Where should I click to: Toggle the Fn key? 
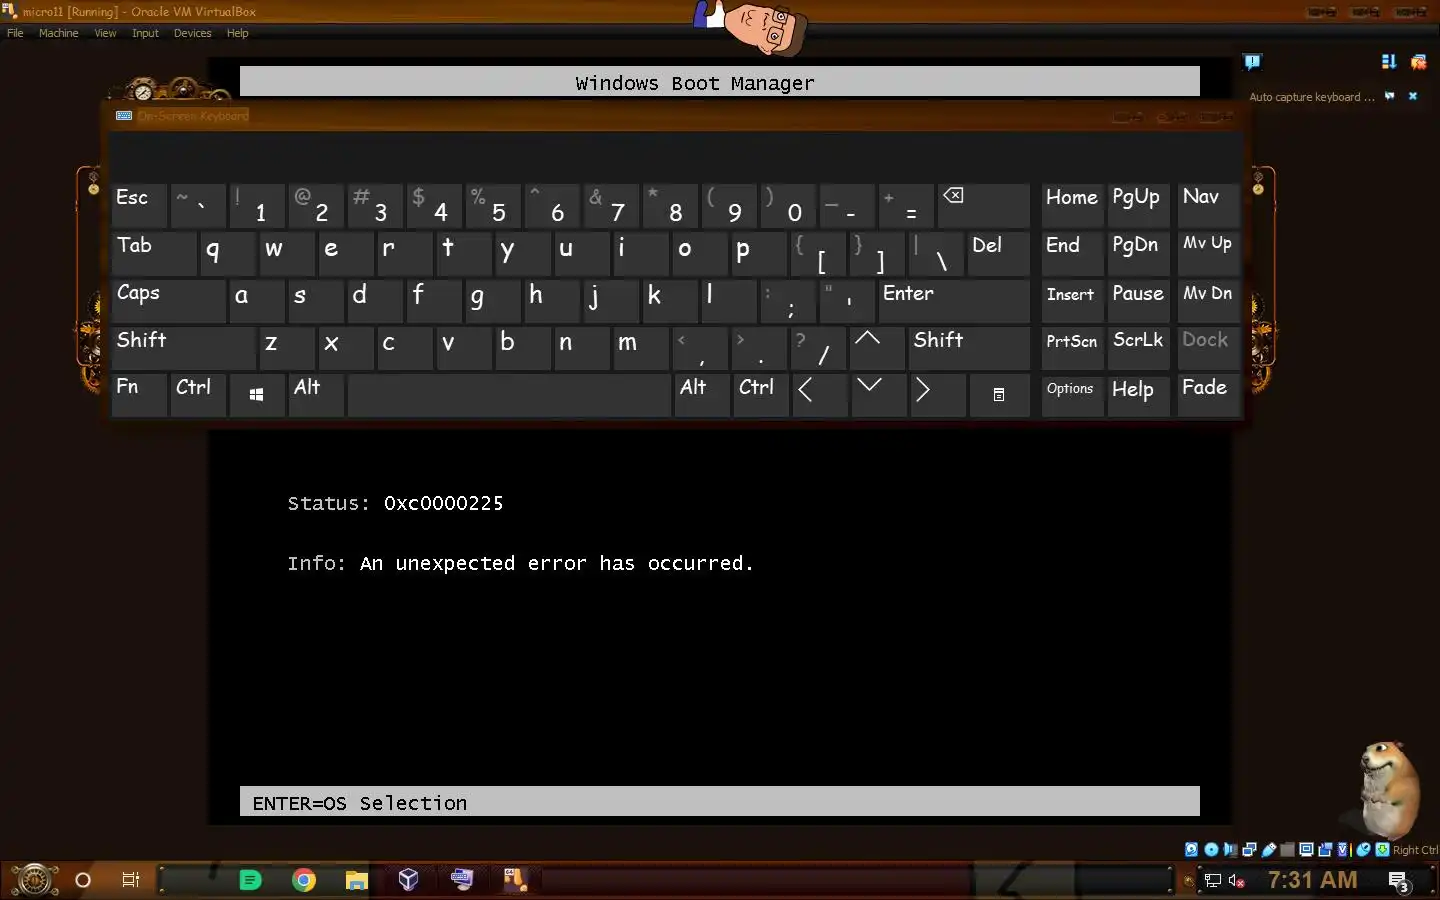point(138,395)
